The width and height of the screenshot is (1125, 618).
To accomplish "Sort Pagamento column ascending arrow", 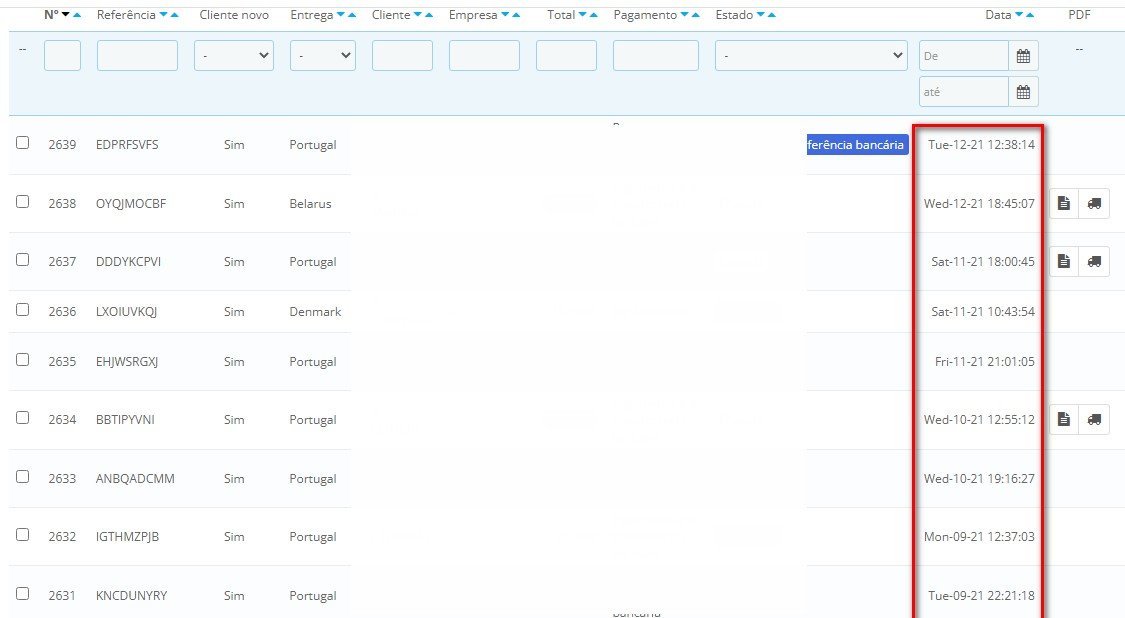I will tap(695, 15).
